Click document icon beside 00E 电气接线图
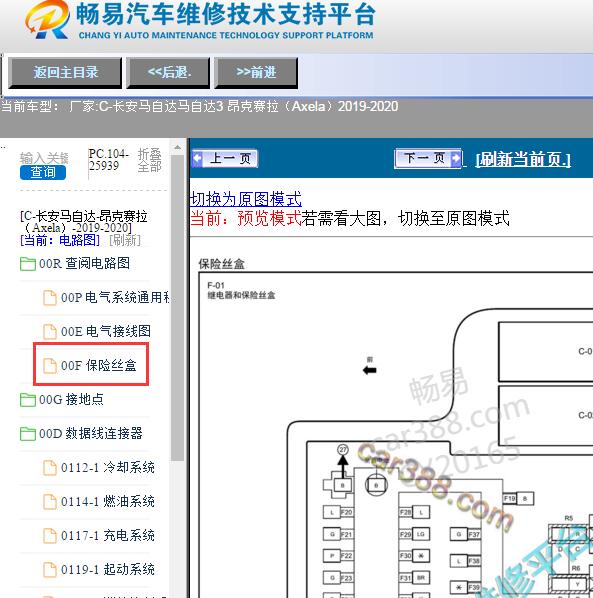The image size is (593, 598). point(50,332)
